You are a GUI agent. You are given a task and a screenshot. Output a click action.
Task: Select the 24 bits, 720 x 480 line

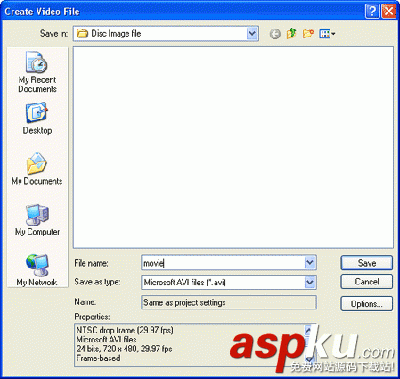(x=124, y=349)
